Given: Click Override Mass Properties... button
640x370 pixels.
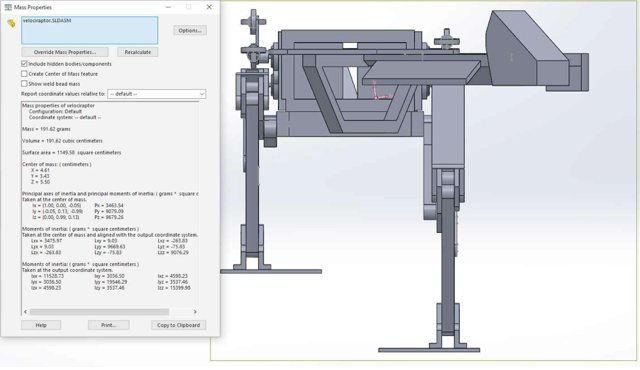Looking at the screenshot, I should point(65,52).
